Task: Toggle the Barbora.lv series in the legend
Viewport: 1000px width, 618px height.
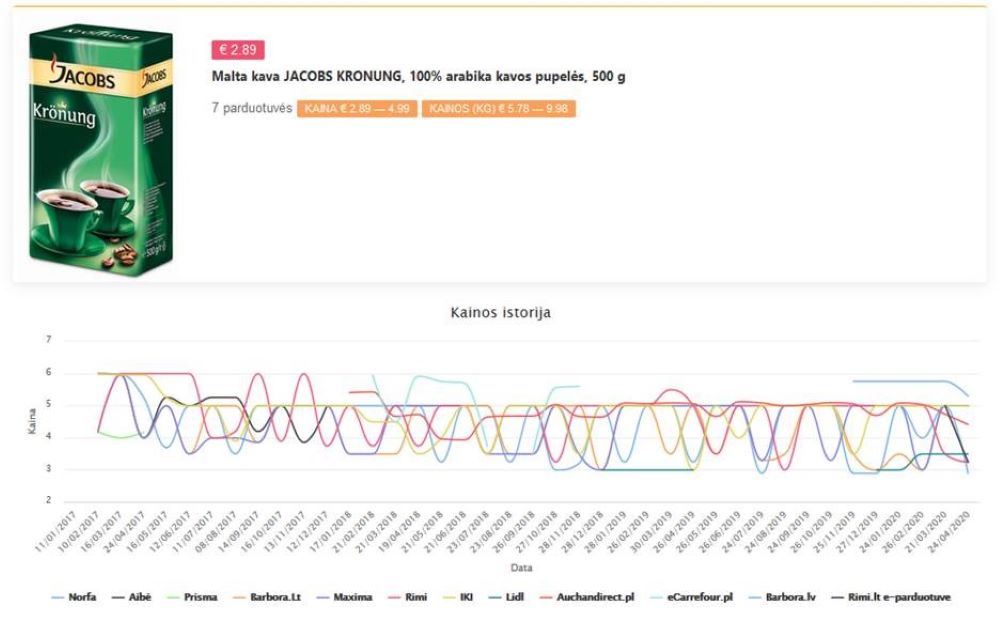Action: tap(783, 598)
